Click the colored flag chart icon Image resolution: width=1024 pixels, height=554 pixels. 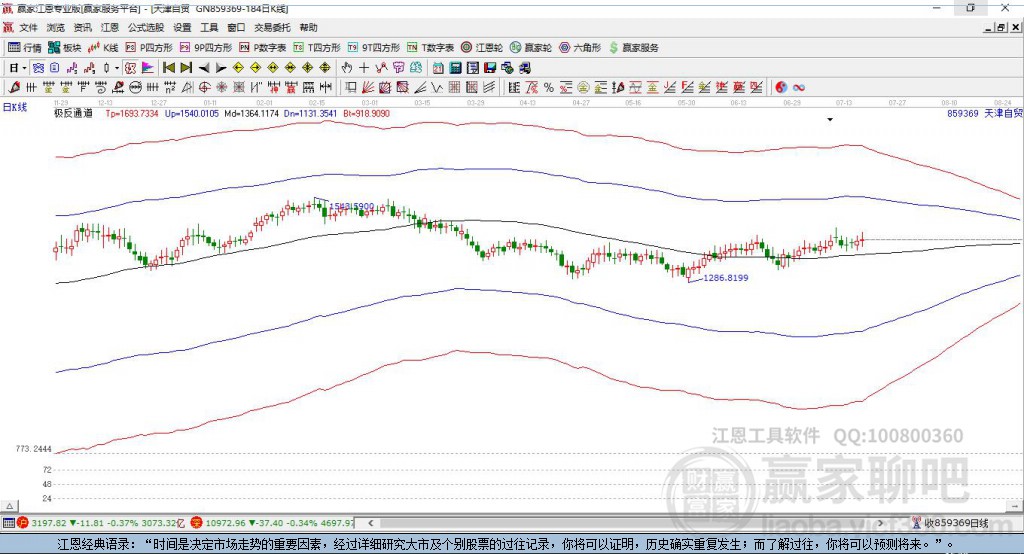pyautogui.click(x=148, y=68)
